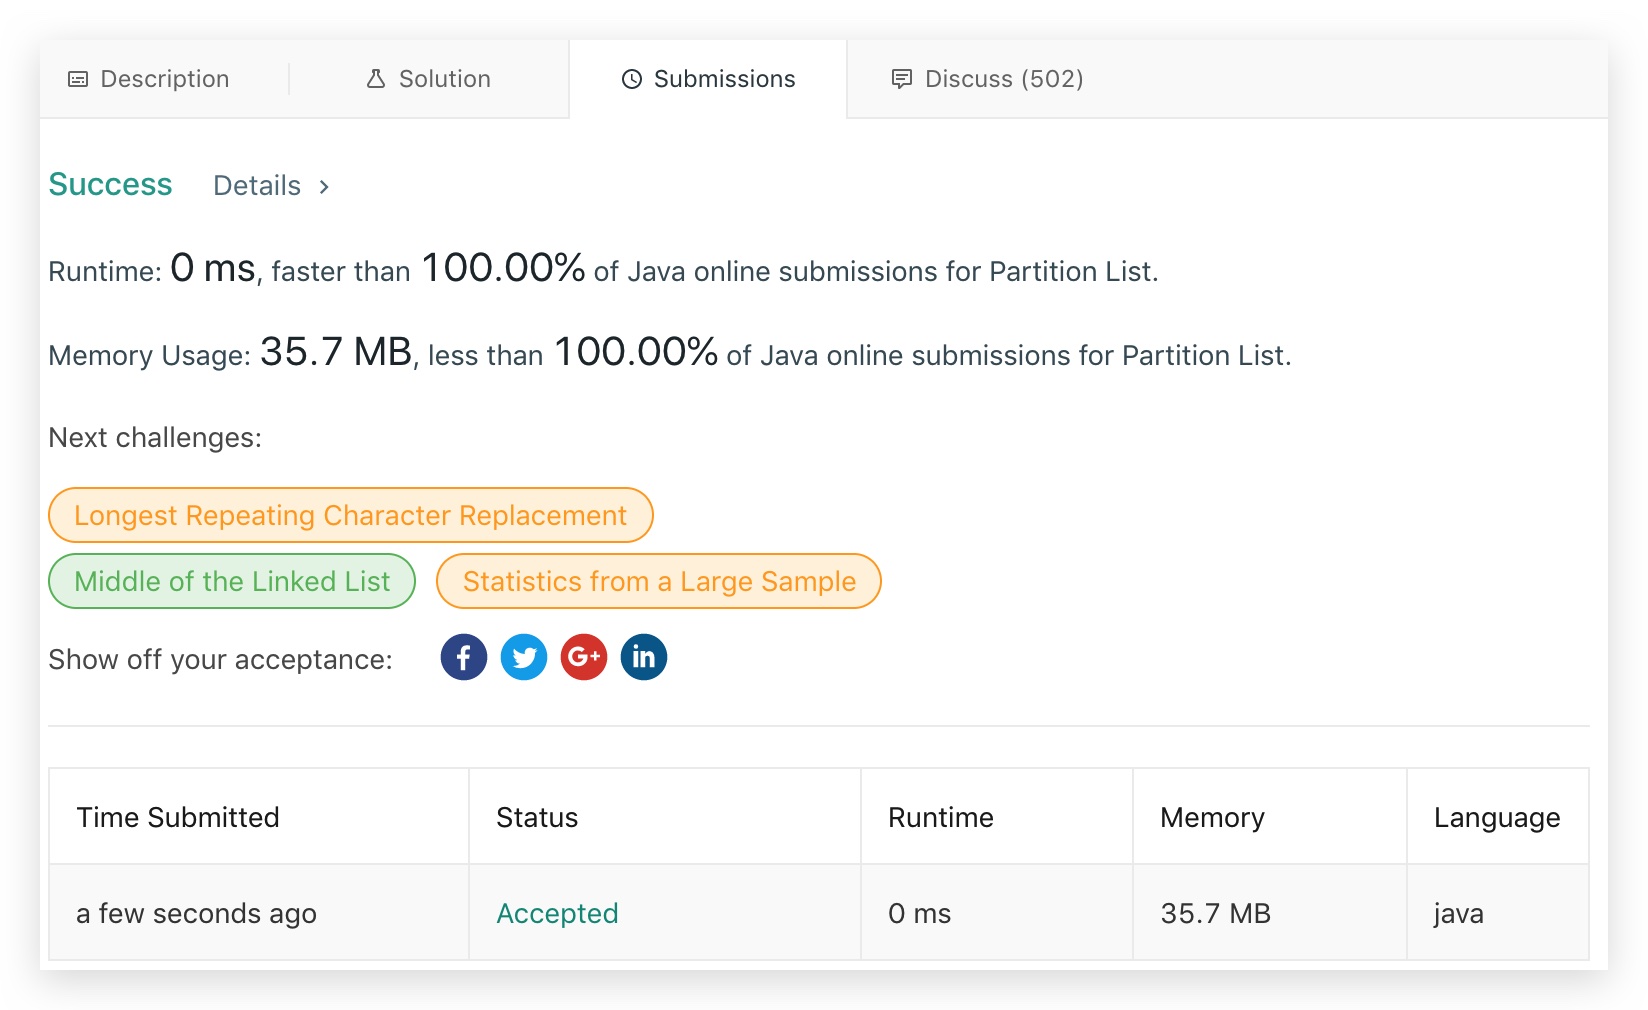Image resolution: width=1648 pixels, height=1010 pixels.
Task: Open Longest Repeating Character Replacement challenge
Action: click(x=351, y=515)
